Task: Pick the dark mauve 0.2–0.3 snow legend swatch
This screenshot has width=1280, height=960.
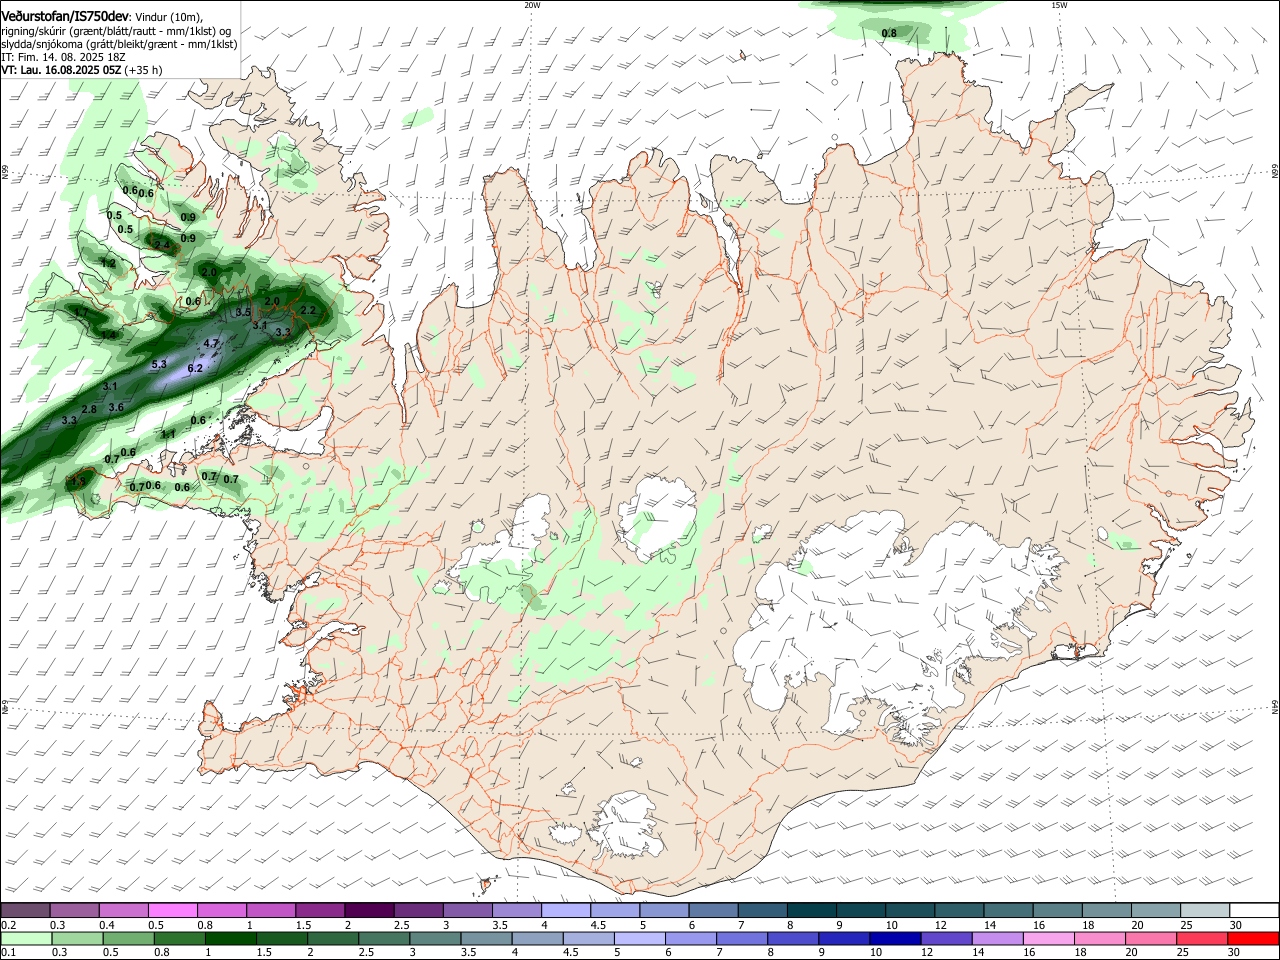Action: coord(25,910)
